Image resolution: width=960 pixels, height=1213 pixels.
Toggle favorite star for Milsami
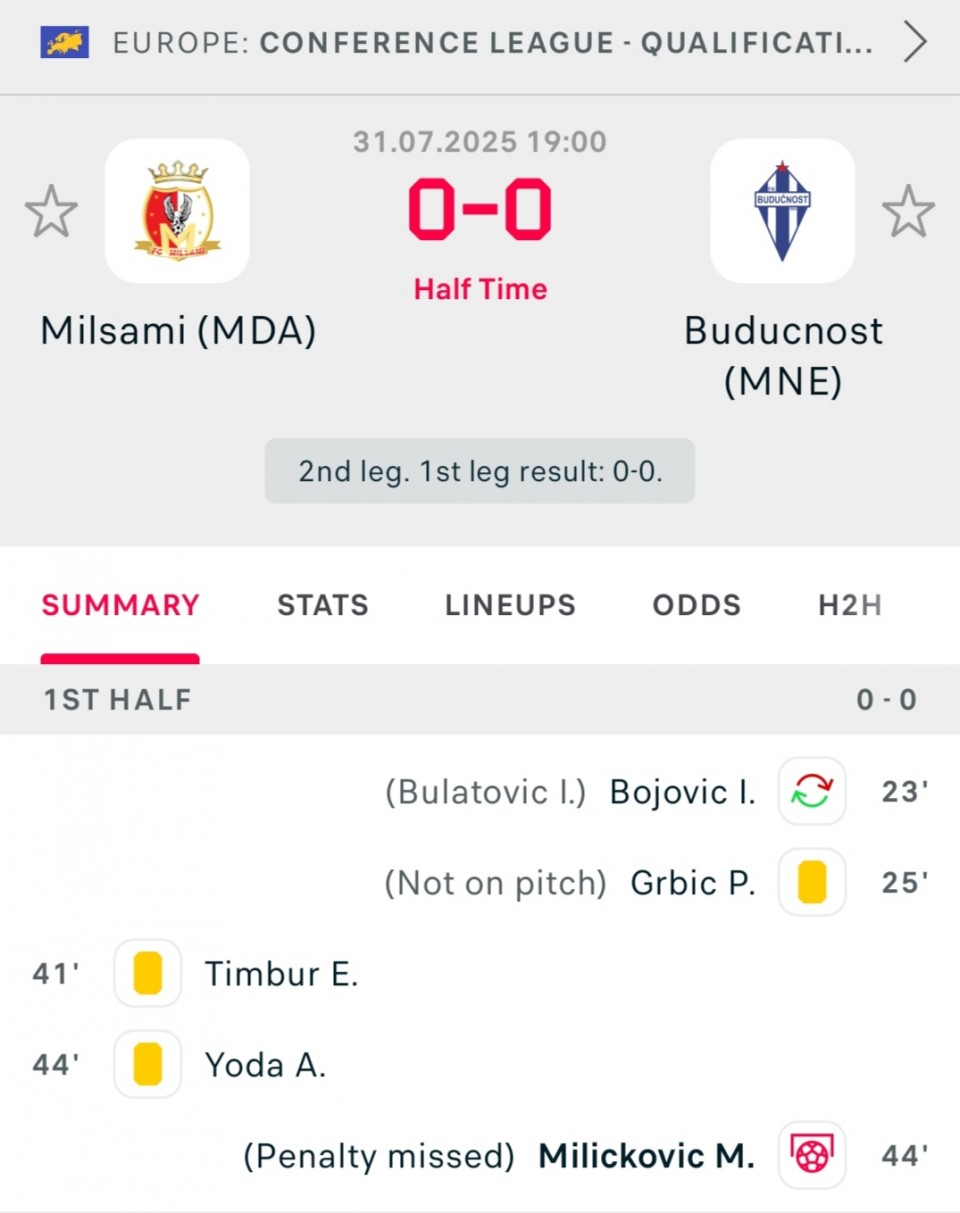[x=51, y=211]
